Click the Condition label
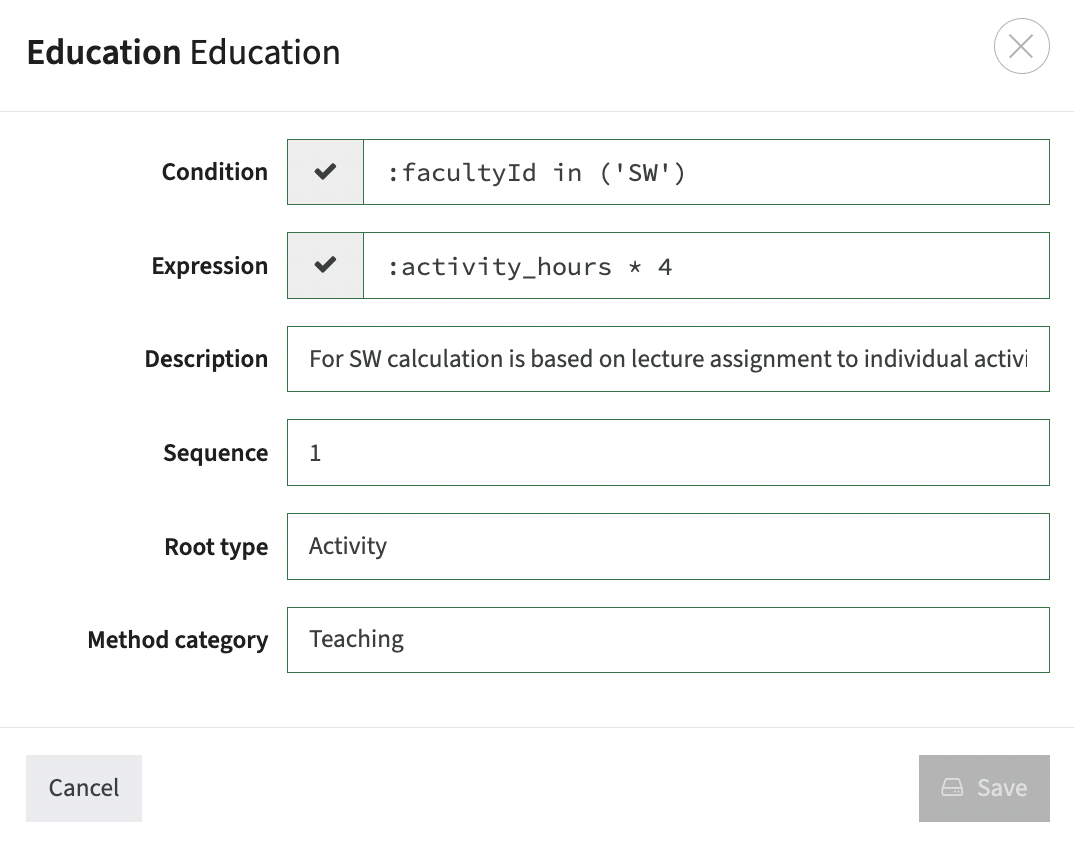The height and width of the screenshot is (846, 1074). coord(214,172)
